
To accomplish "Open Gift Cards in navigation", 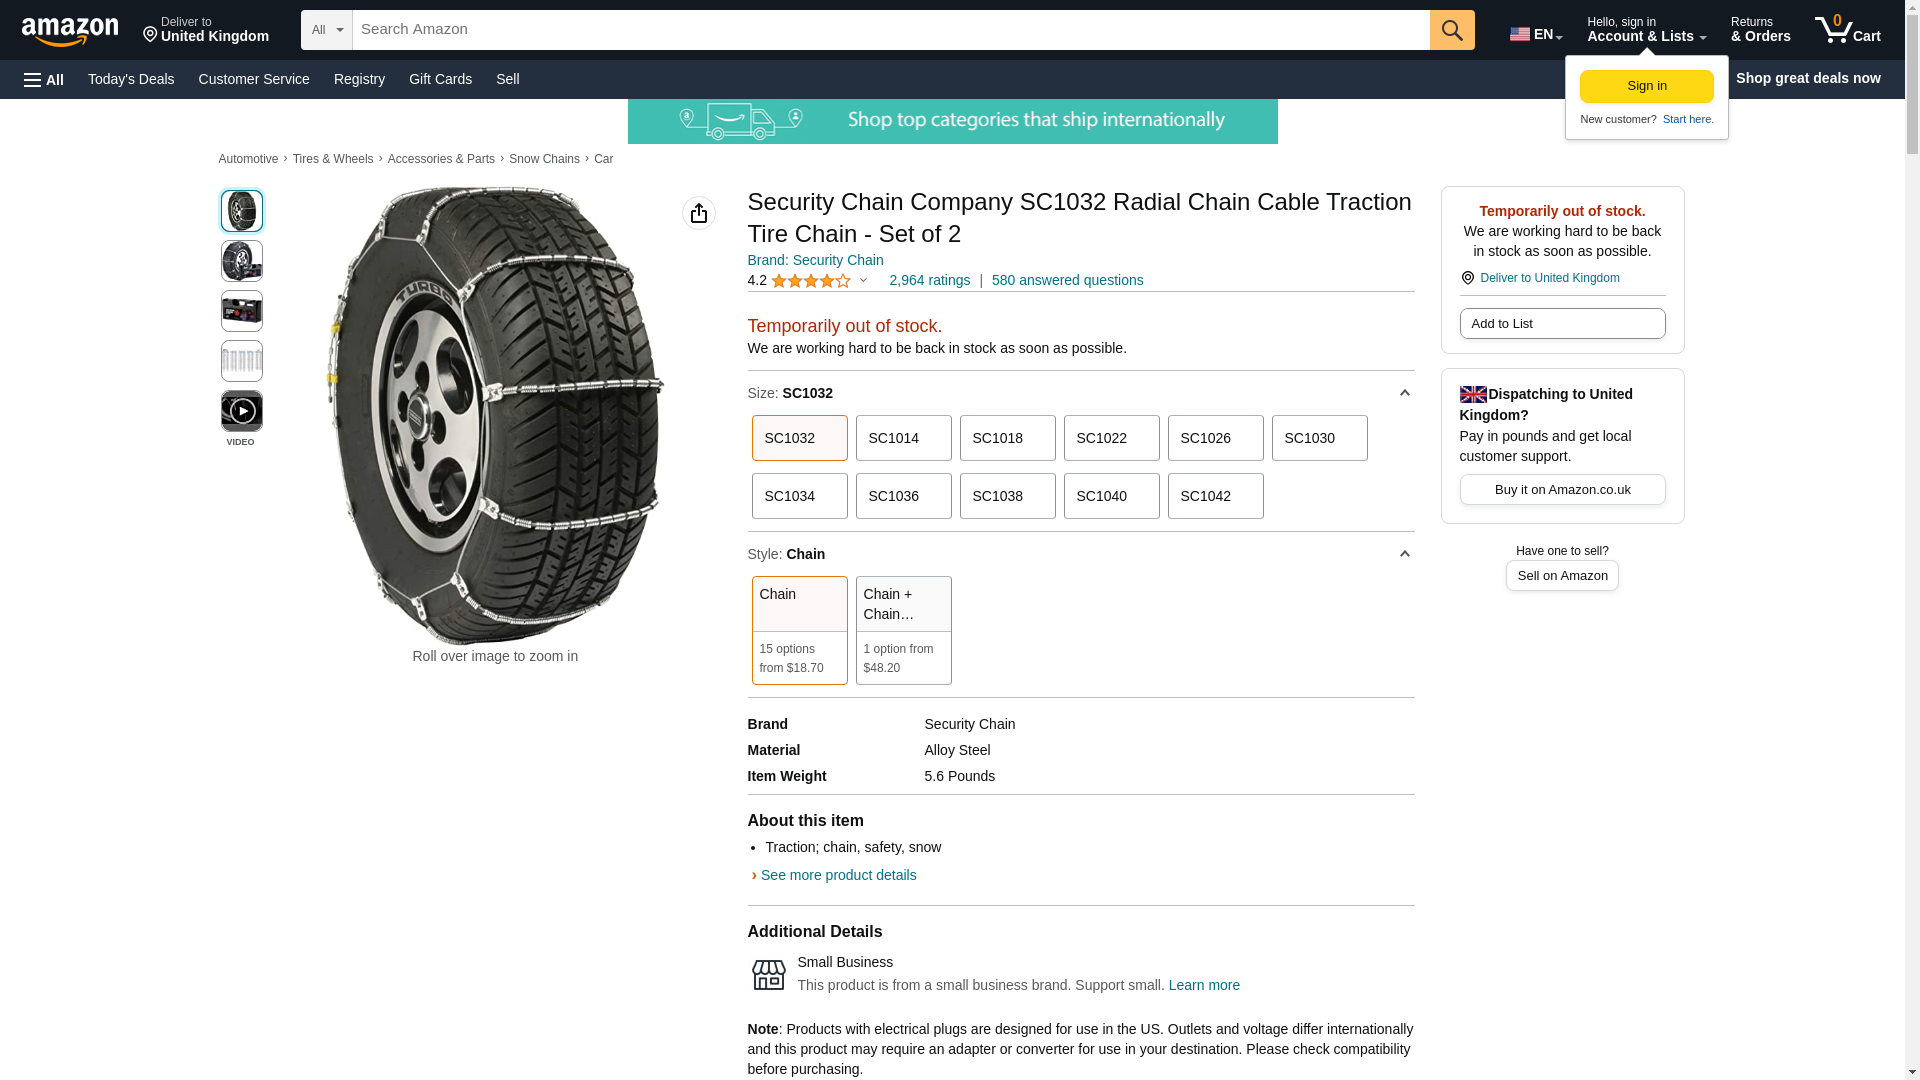I will click(440, 79).
